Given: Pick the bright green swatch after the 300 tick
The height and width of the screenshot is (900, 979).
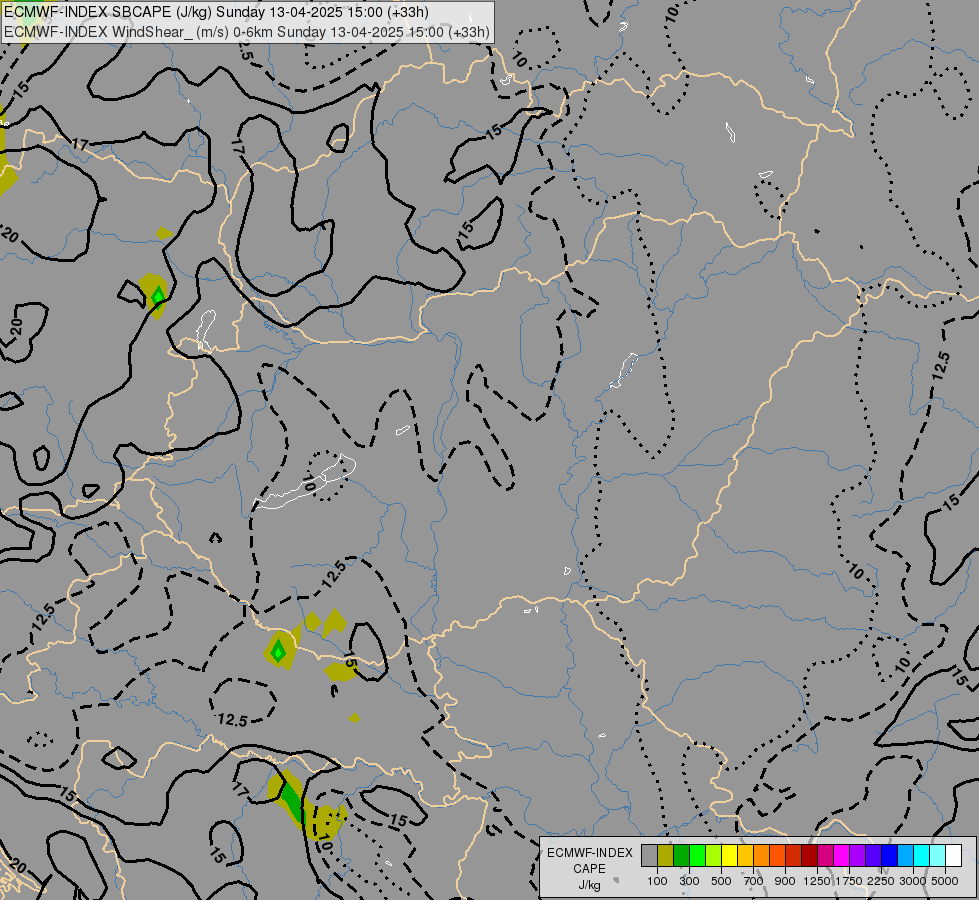Looking at the screenshot, I should (697, 855).
